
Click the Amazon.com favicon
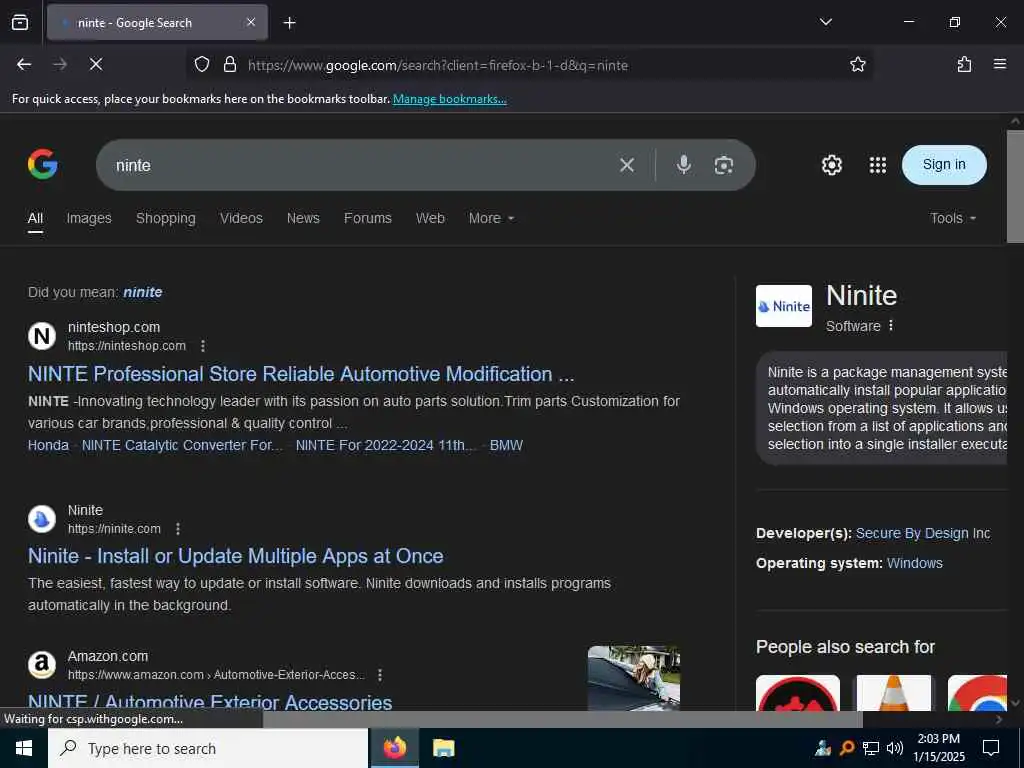[x=42, y=665]
